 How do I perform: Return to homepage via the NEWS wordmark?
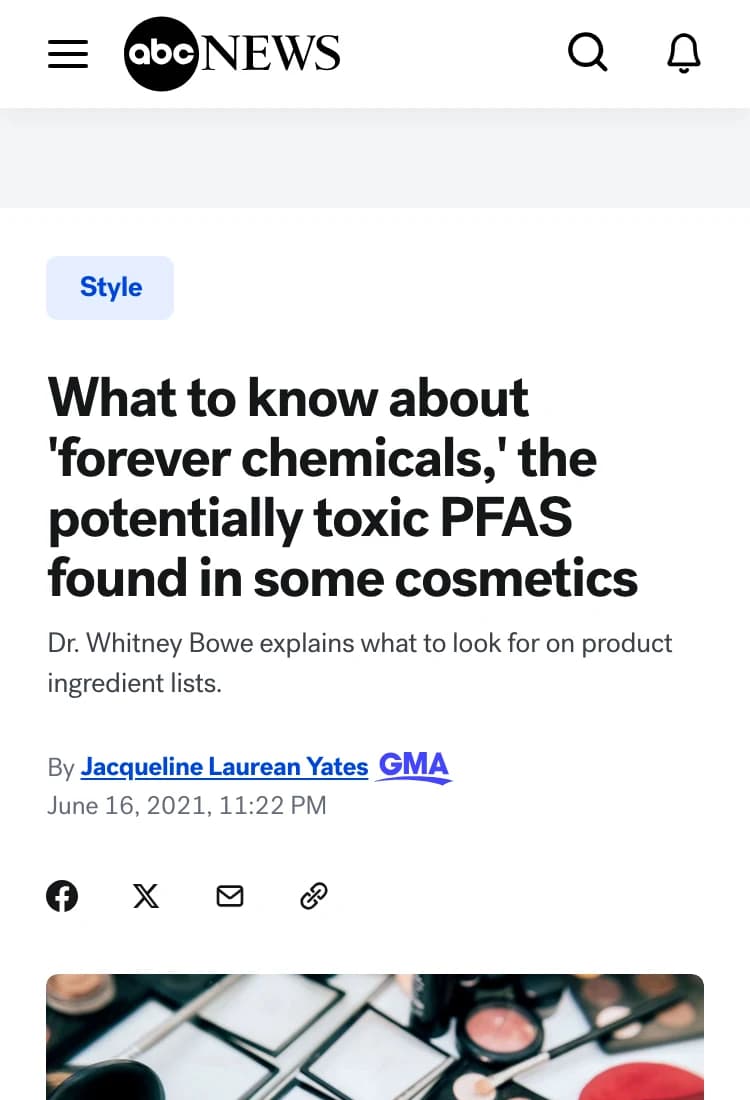click(270, 54)
